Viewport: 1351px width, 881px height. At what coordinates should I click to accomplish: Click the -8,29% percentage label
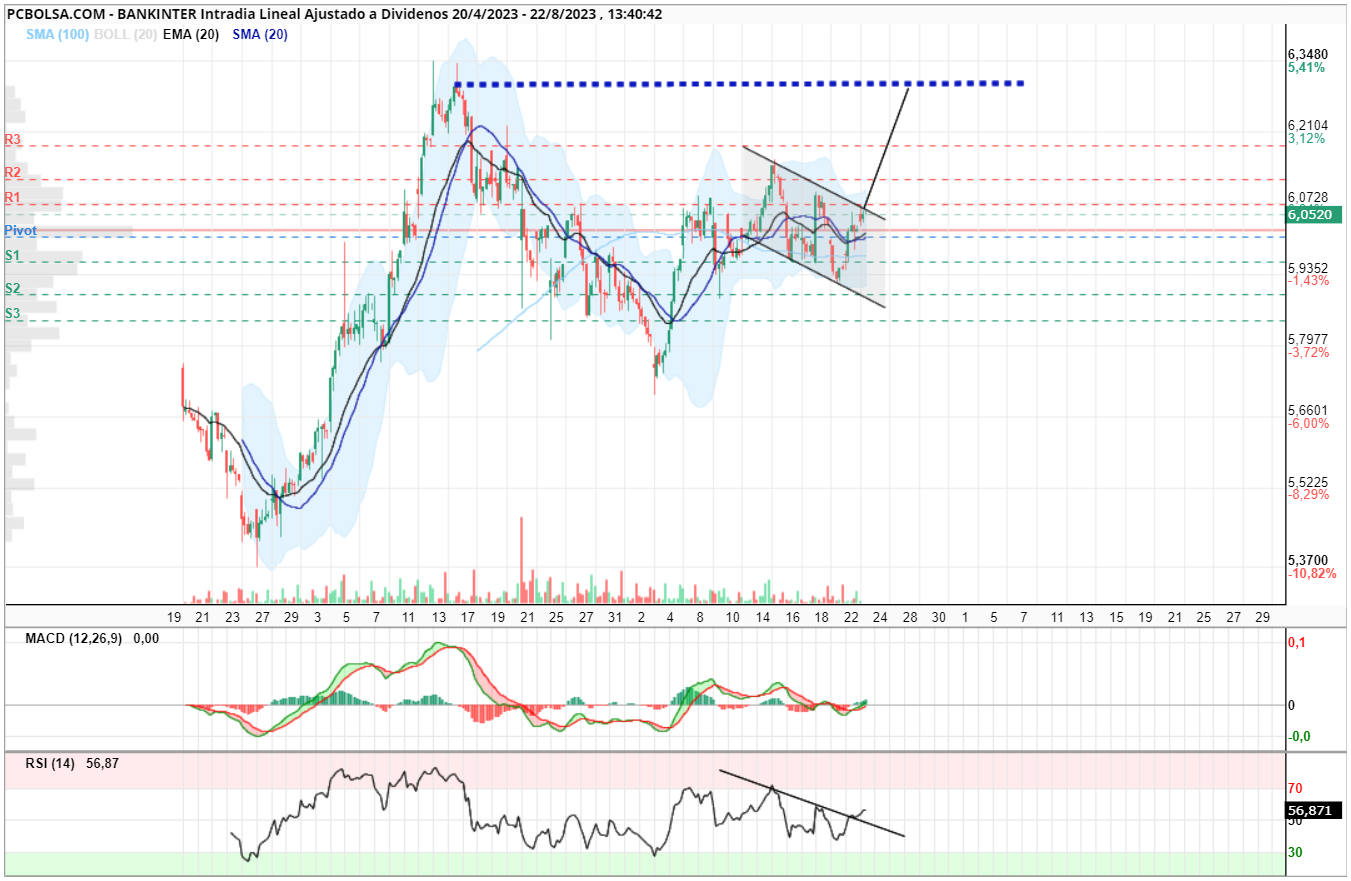(x=1308, y=495)
